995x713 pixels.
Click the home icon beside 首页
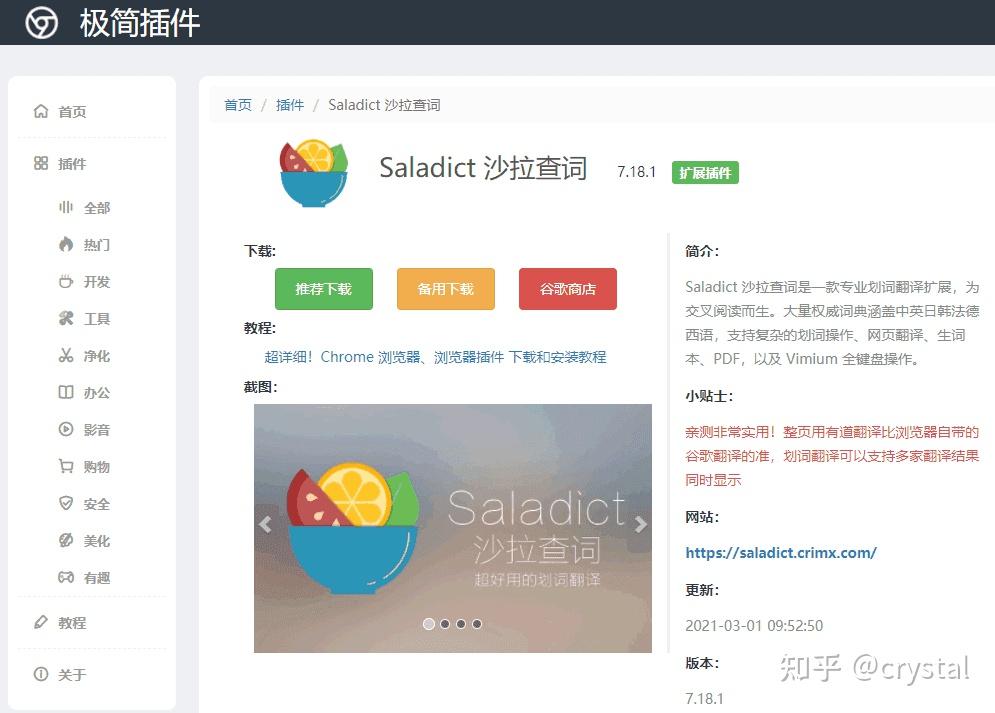click(x=41, y=111)
